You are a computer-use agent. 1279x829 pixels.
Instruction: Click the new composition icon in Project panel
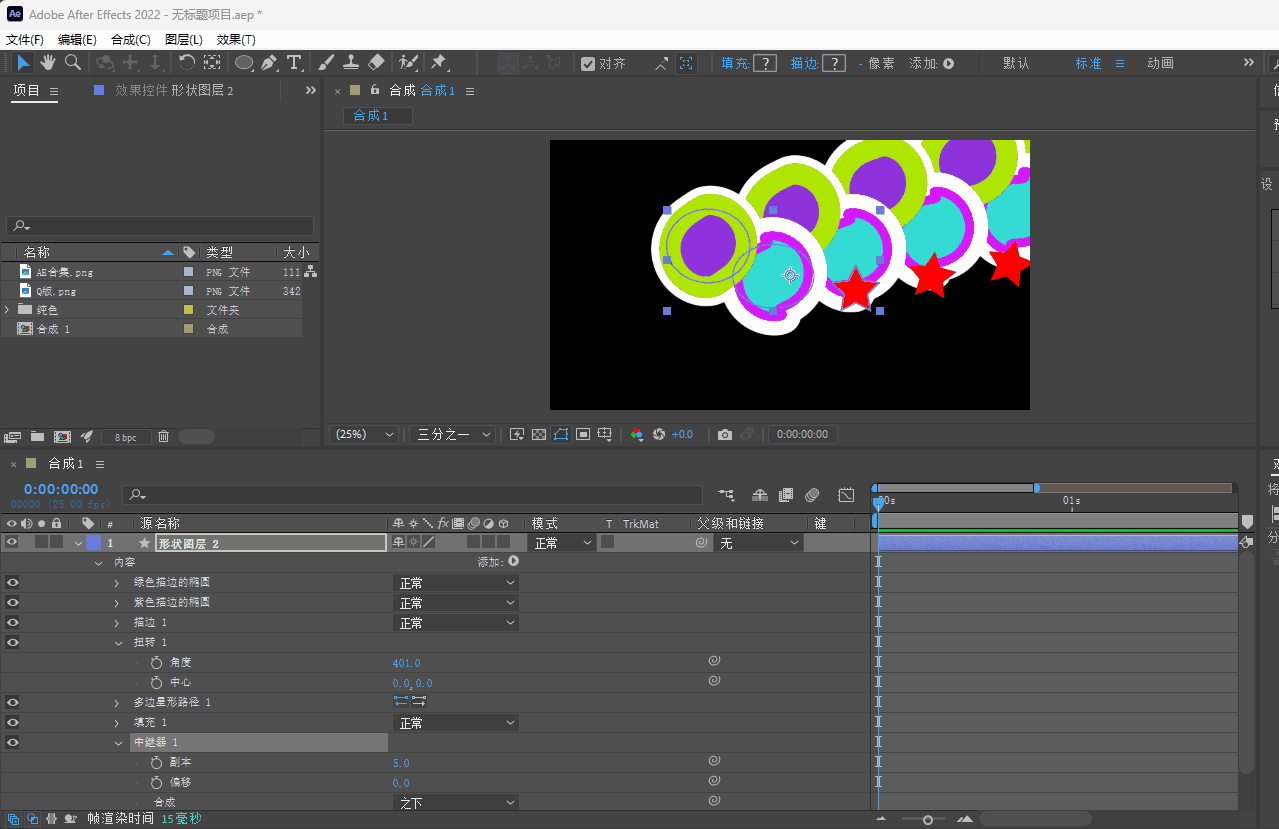(62, 437)
